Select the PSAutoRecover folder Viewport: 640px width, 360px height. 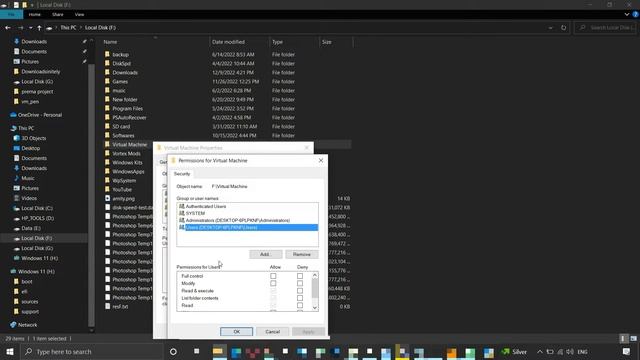click(129, 118)
